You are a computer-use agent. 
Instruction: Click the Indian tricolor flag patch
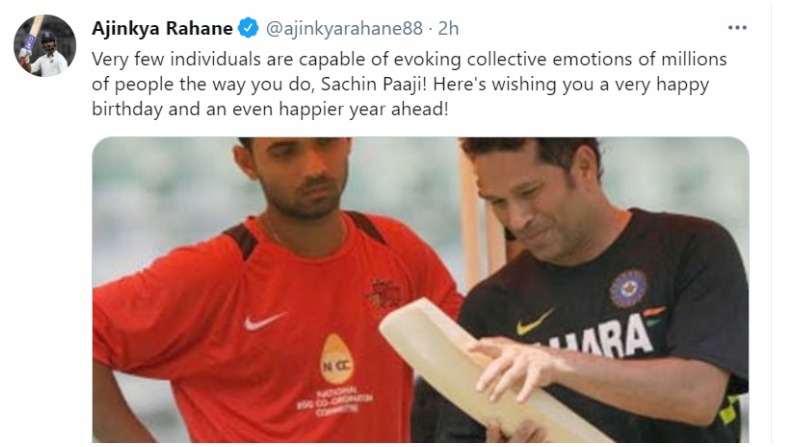tap(654, 315)
